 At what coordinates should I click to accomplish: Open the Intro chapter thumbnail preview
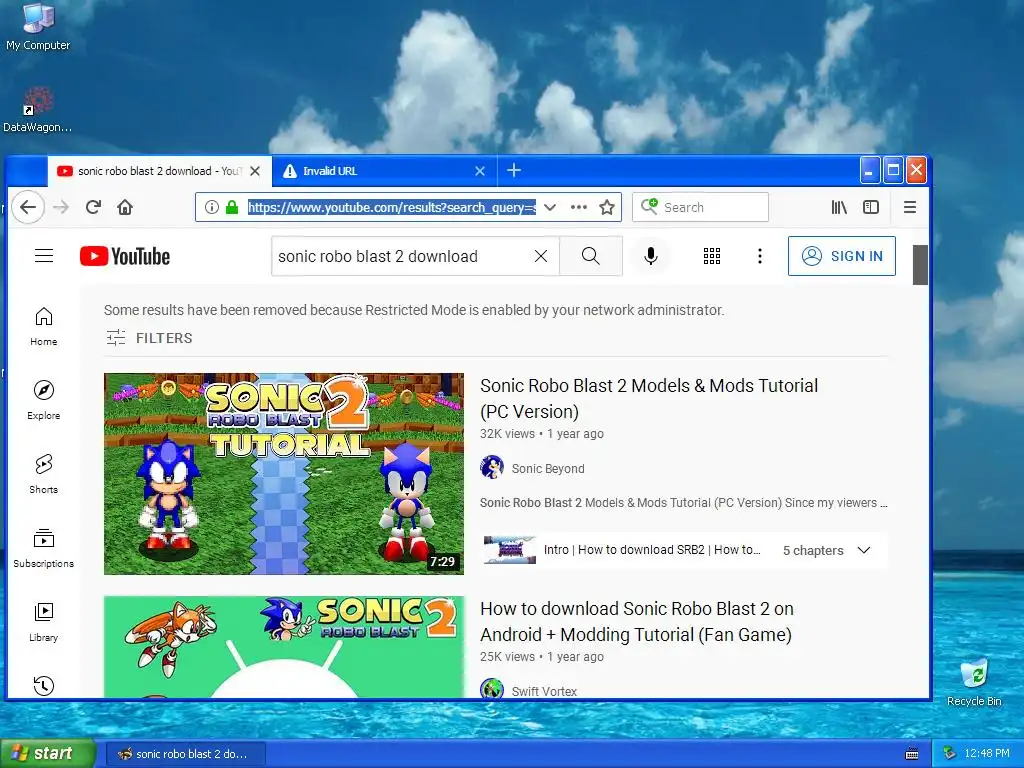[x=509, y=550]
